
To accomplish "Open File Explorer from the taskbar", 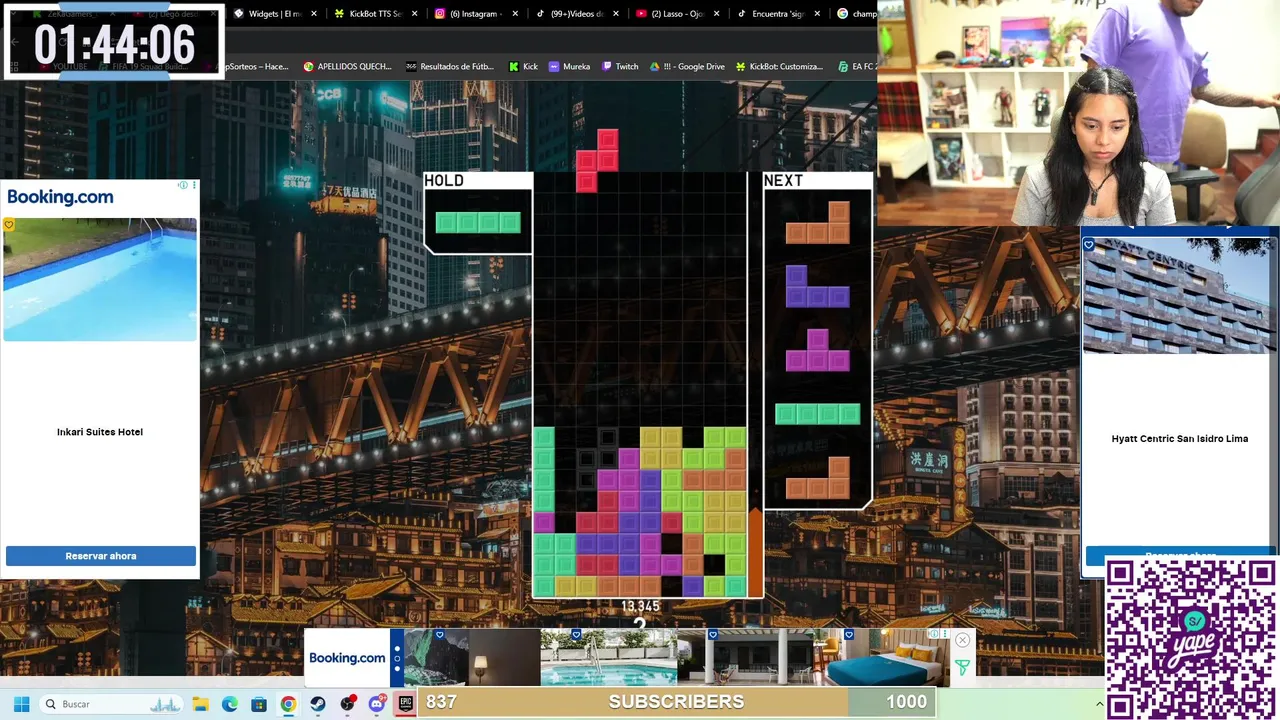I will coord(200,704).
